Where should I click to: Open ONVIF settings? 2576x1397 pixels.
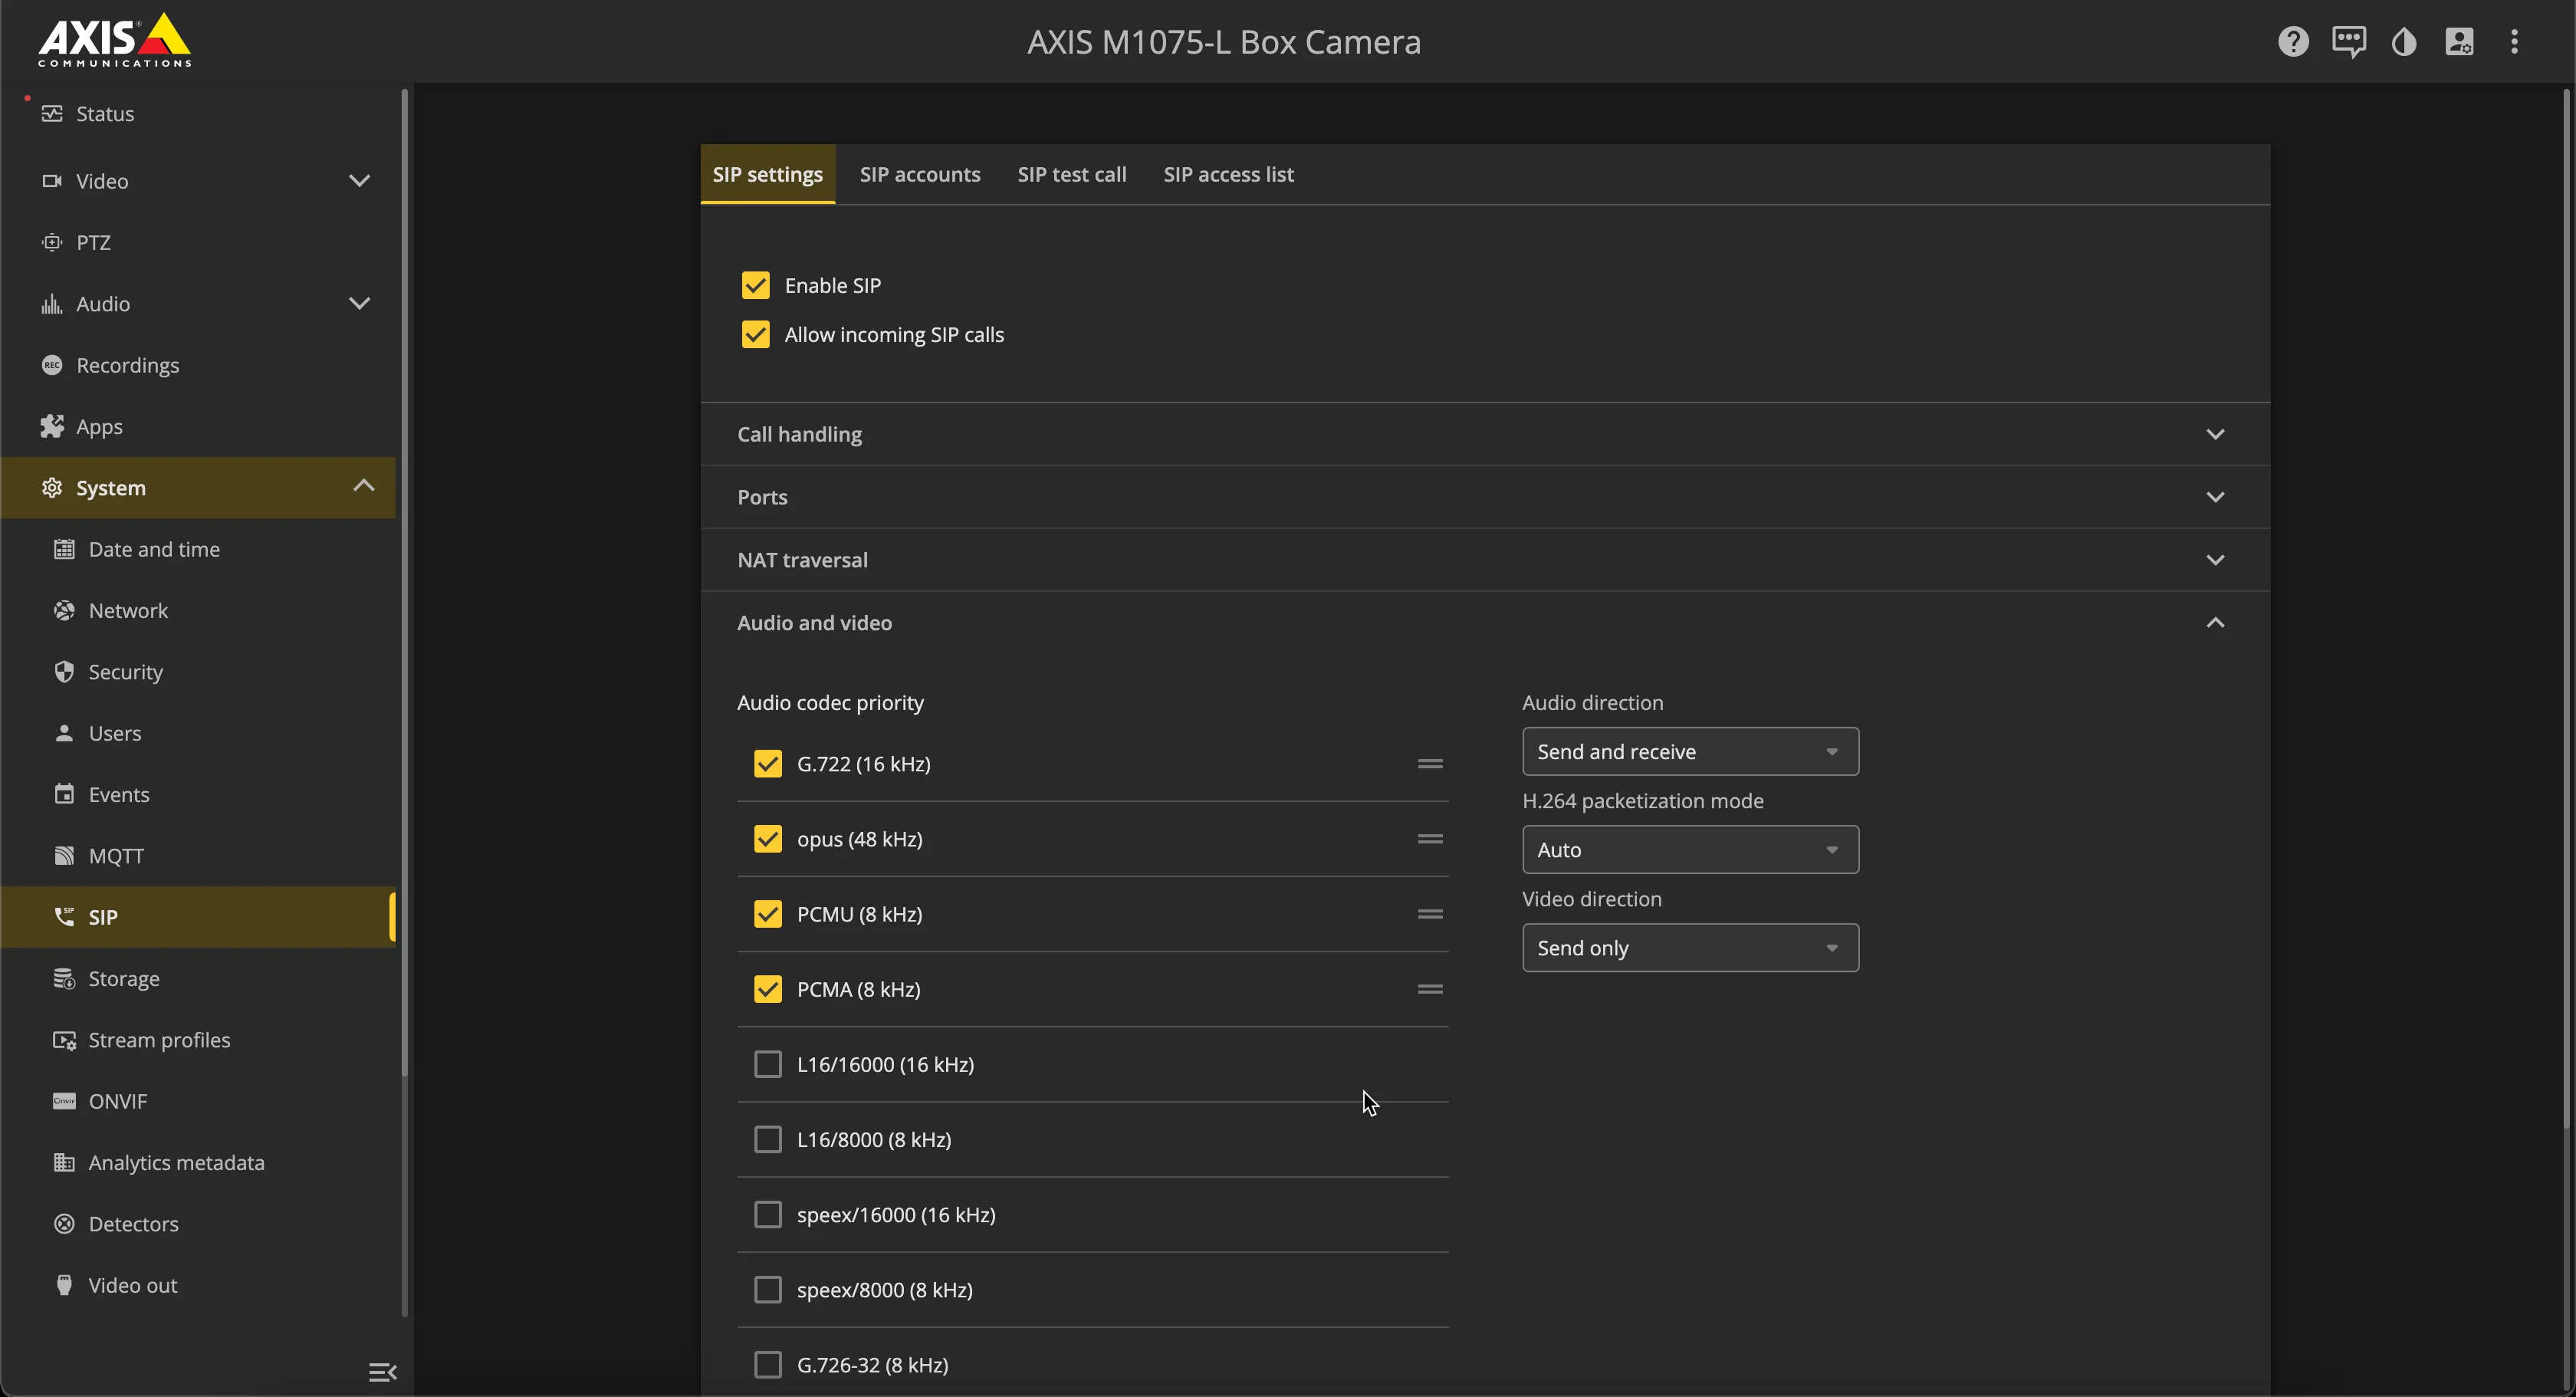198,1101
